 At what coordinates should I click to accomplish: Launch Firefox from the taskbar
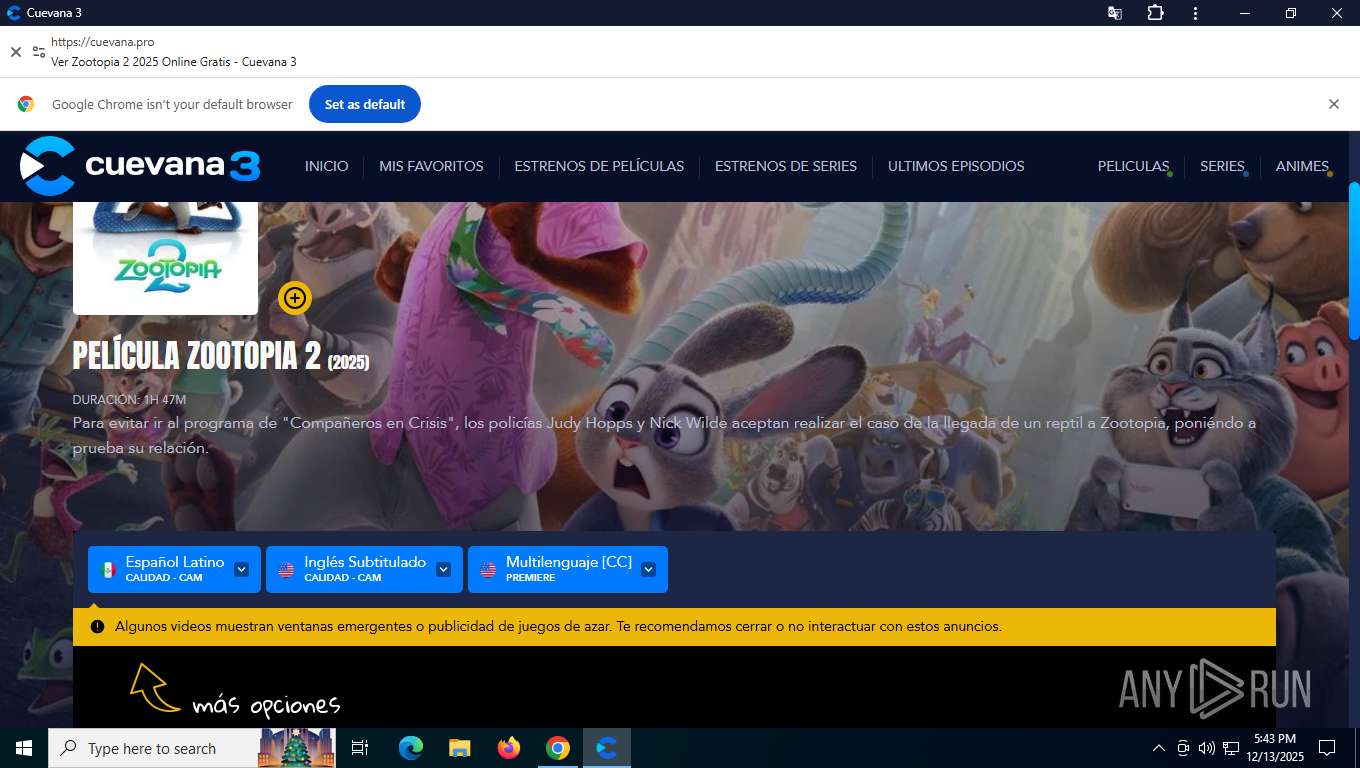click(x=509, y=748)
